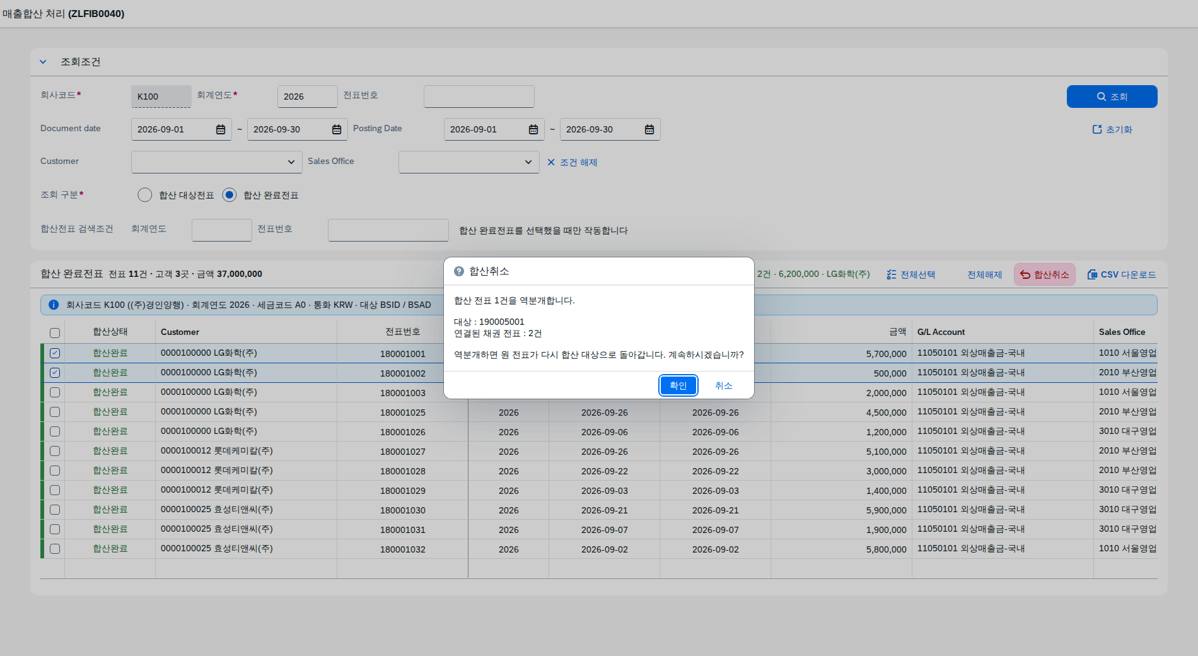This screenshot has height=656, width=1198.
Task: Open calendar for Posting Date end field
Action: [x=649, y=130]
